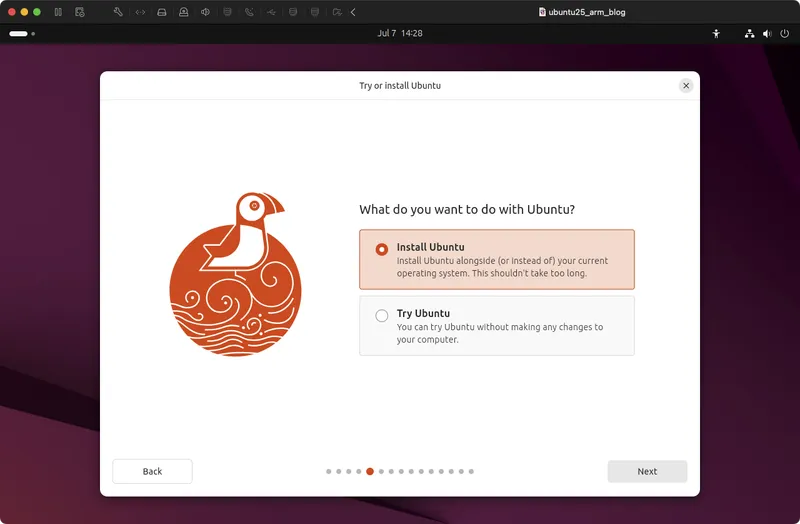
Task: Open the accessibility menu icon
Action: pyautogui.click(x=716, y=34)
